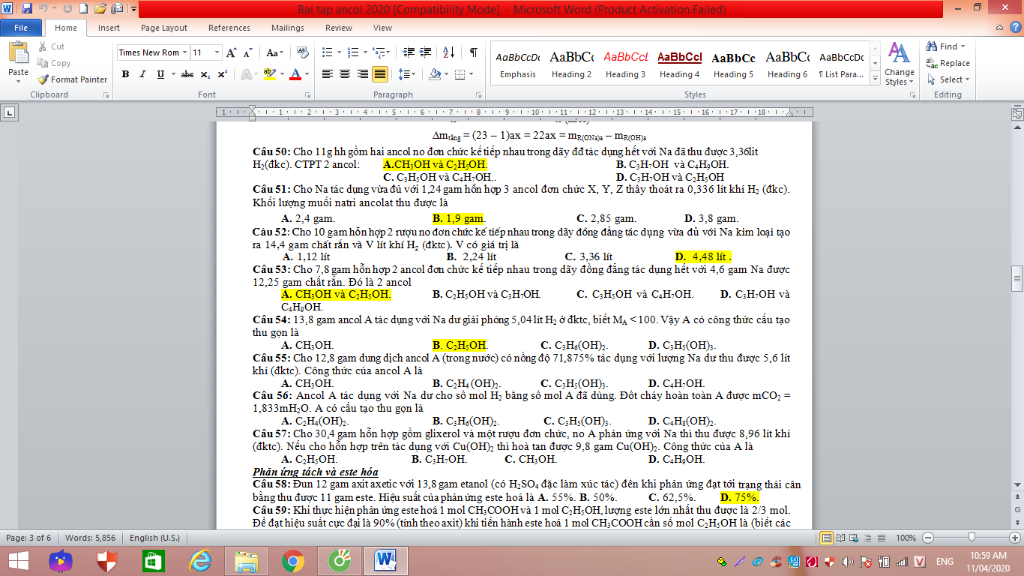Toggle Print Layout view in status bar
This screenshot has height=576, width=1024.
tap(826, 538)
